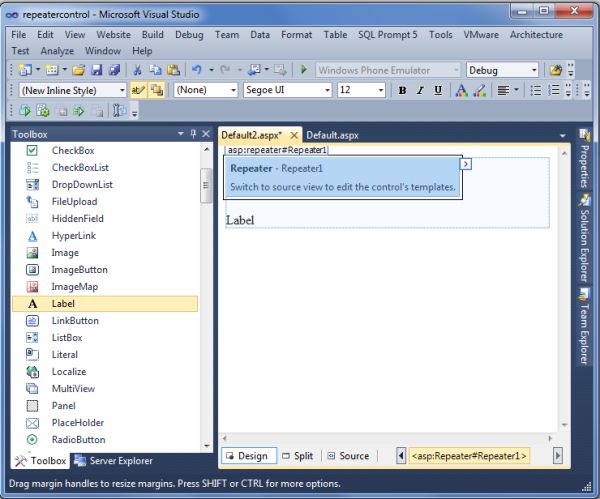Click the Repeater1 control placeholder
This screenshot has width=600, height=499.
point(343,178)
